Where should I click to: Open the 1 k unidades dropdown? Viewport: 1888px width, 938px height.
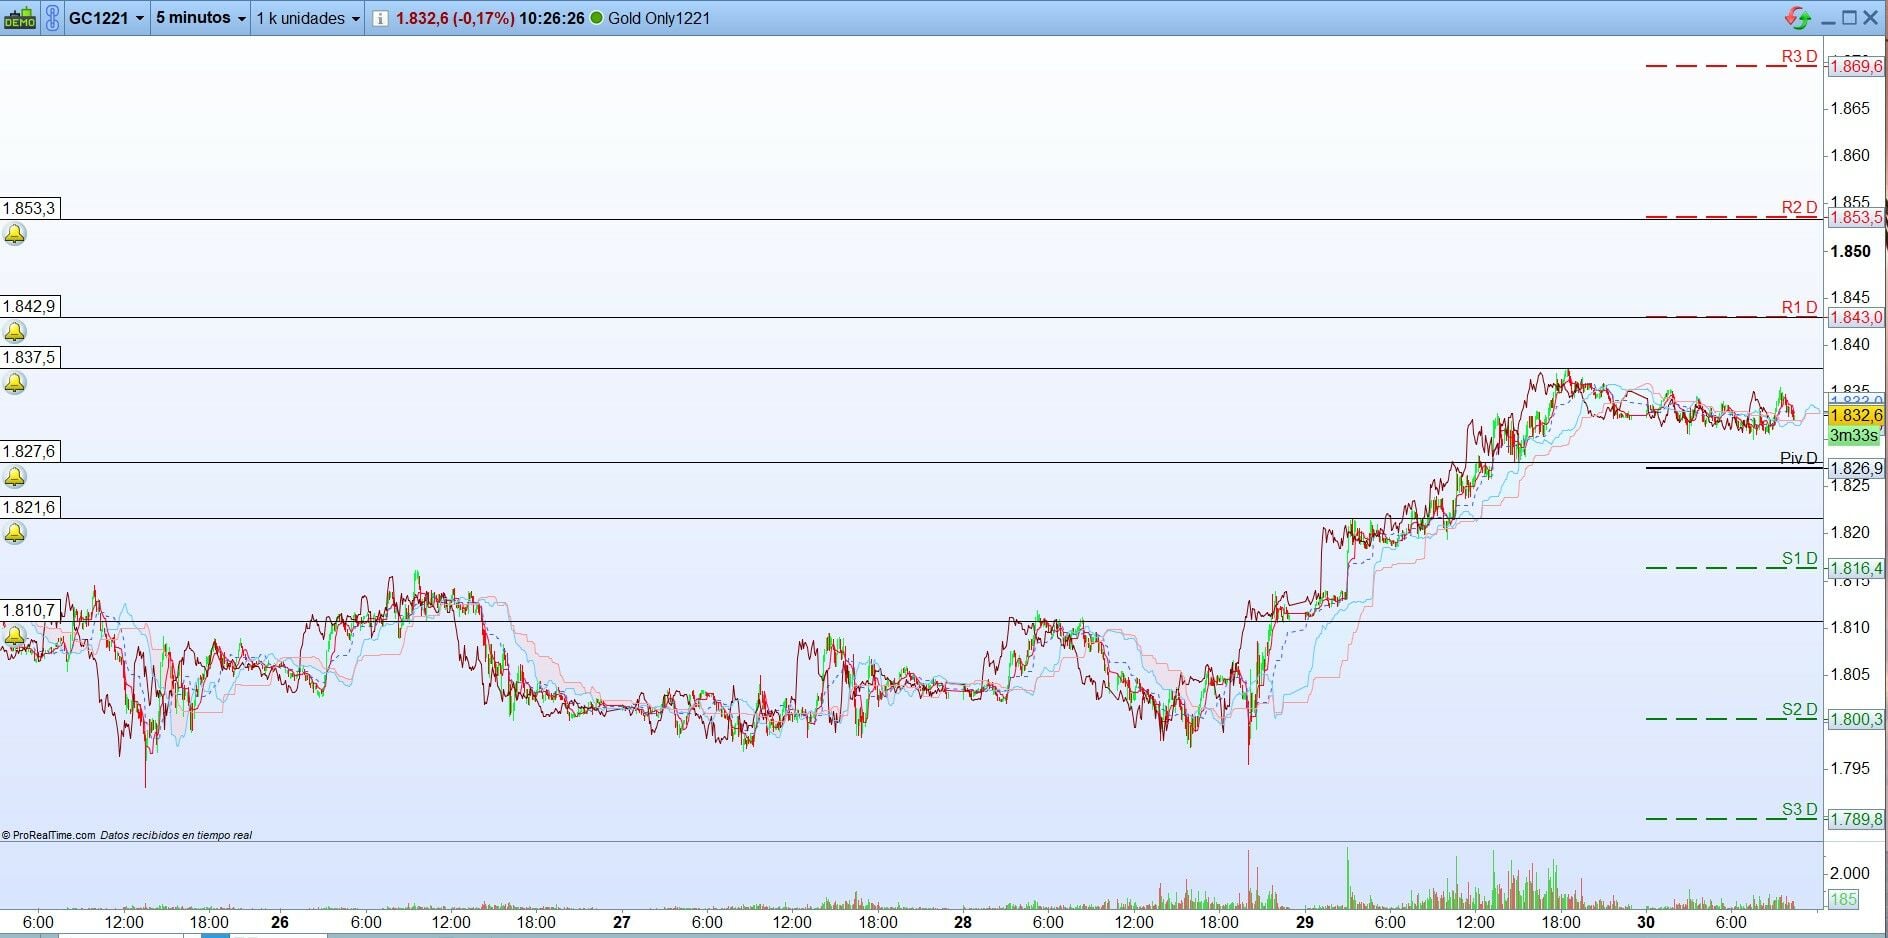pyautogui.click(x=308, y=18)
